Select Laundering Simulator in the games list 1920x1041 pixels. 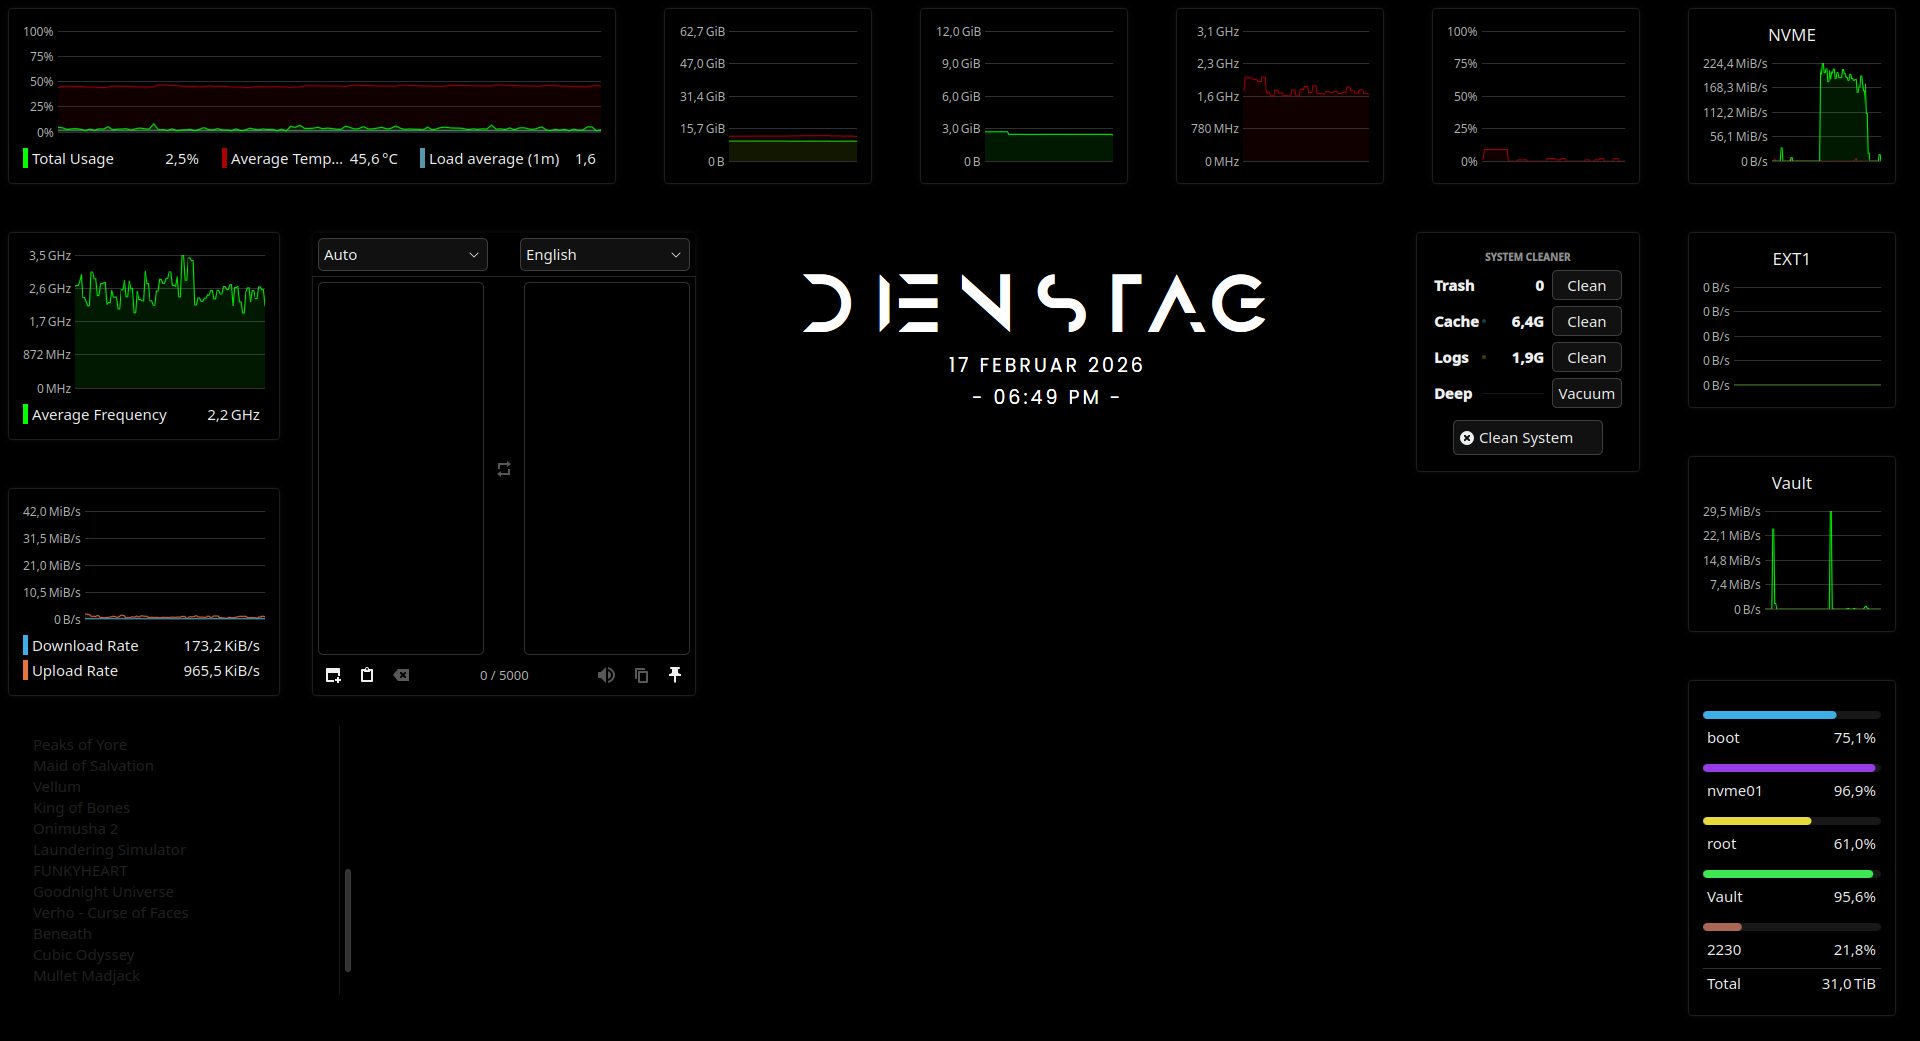[x=109, y=850]
